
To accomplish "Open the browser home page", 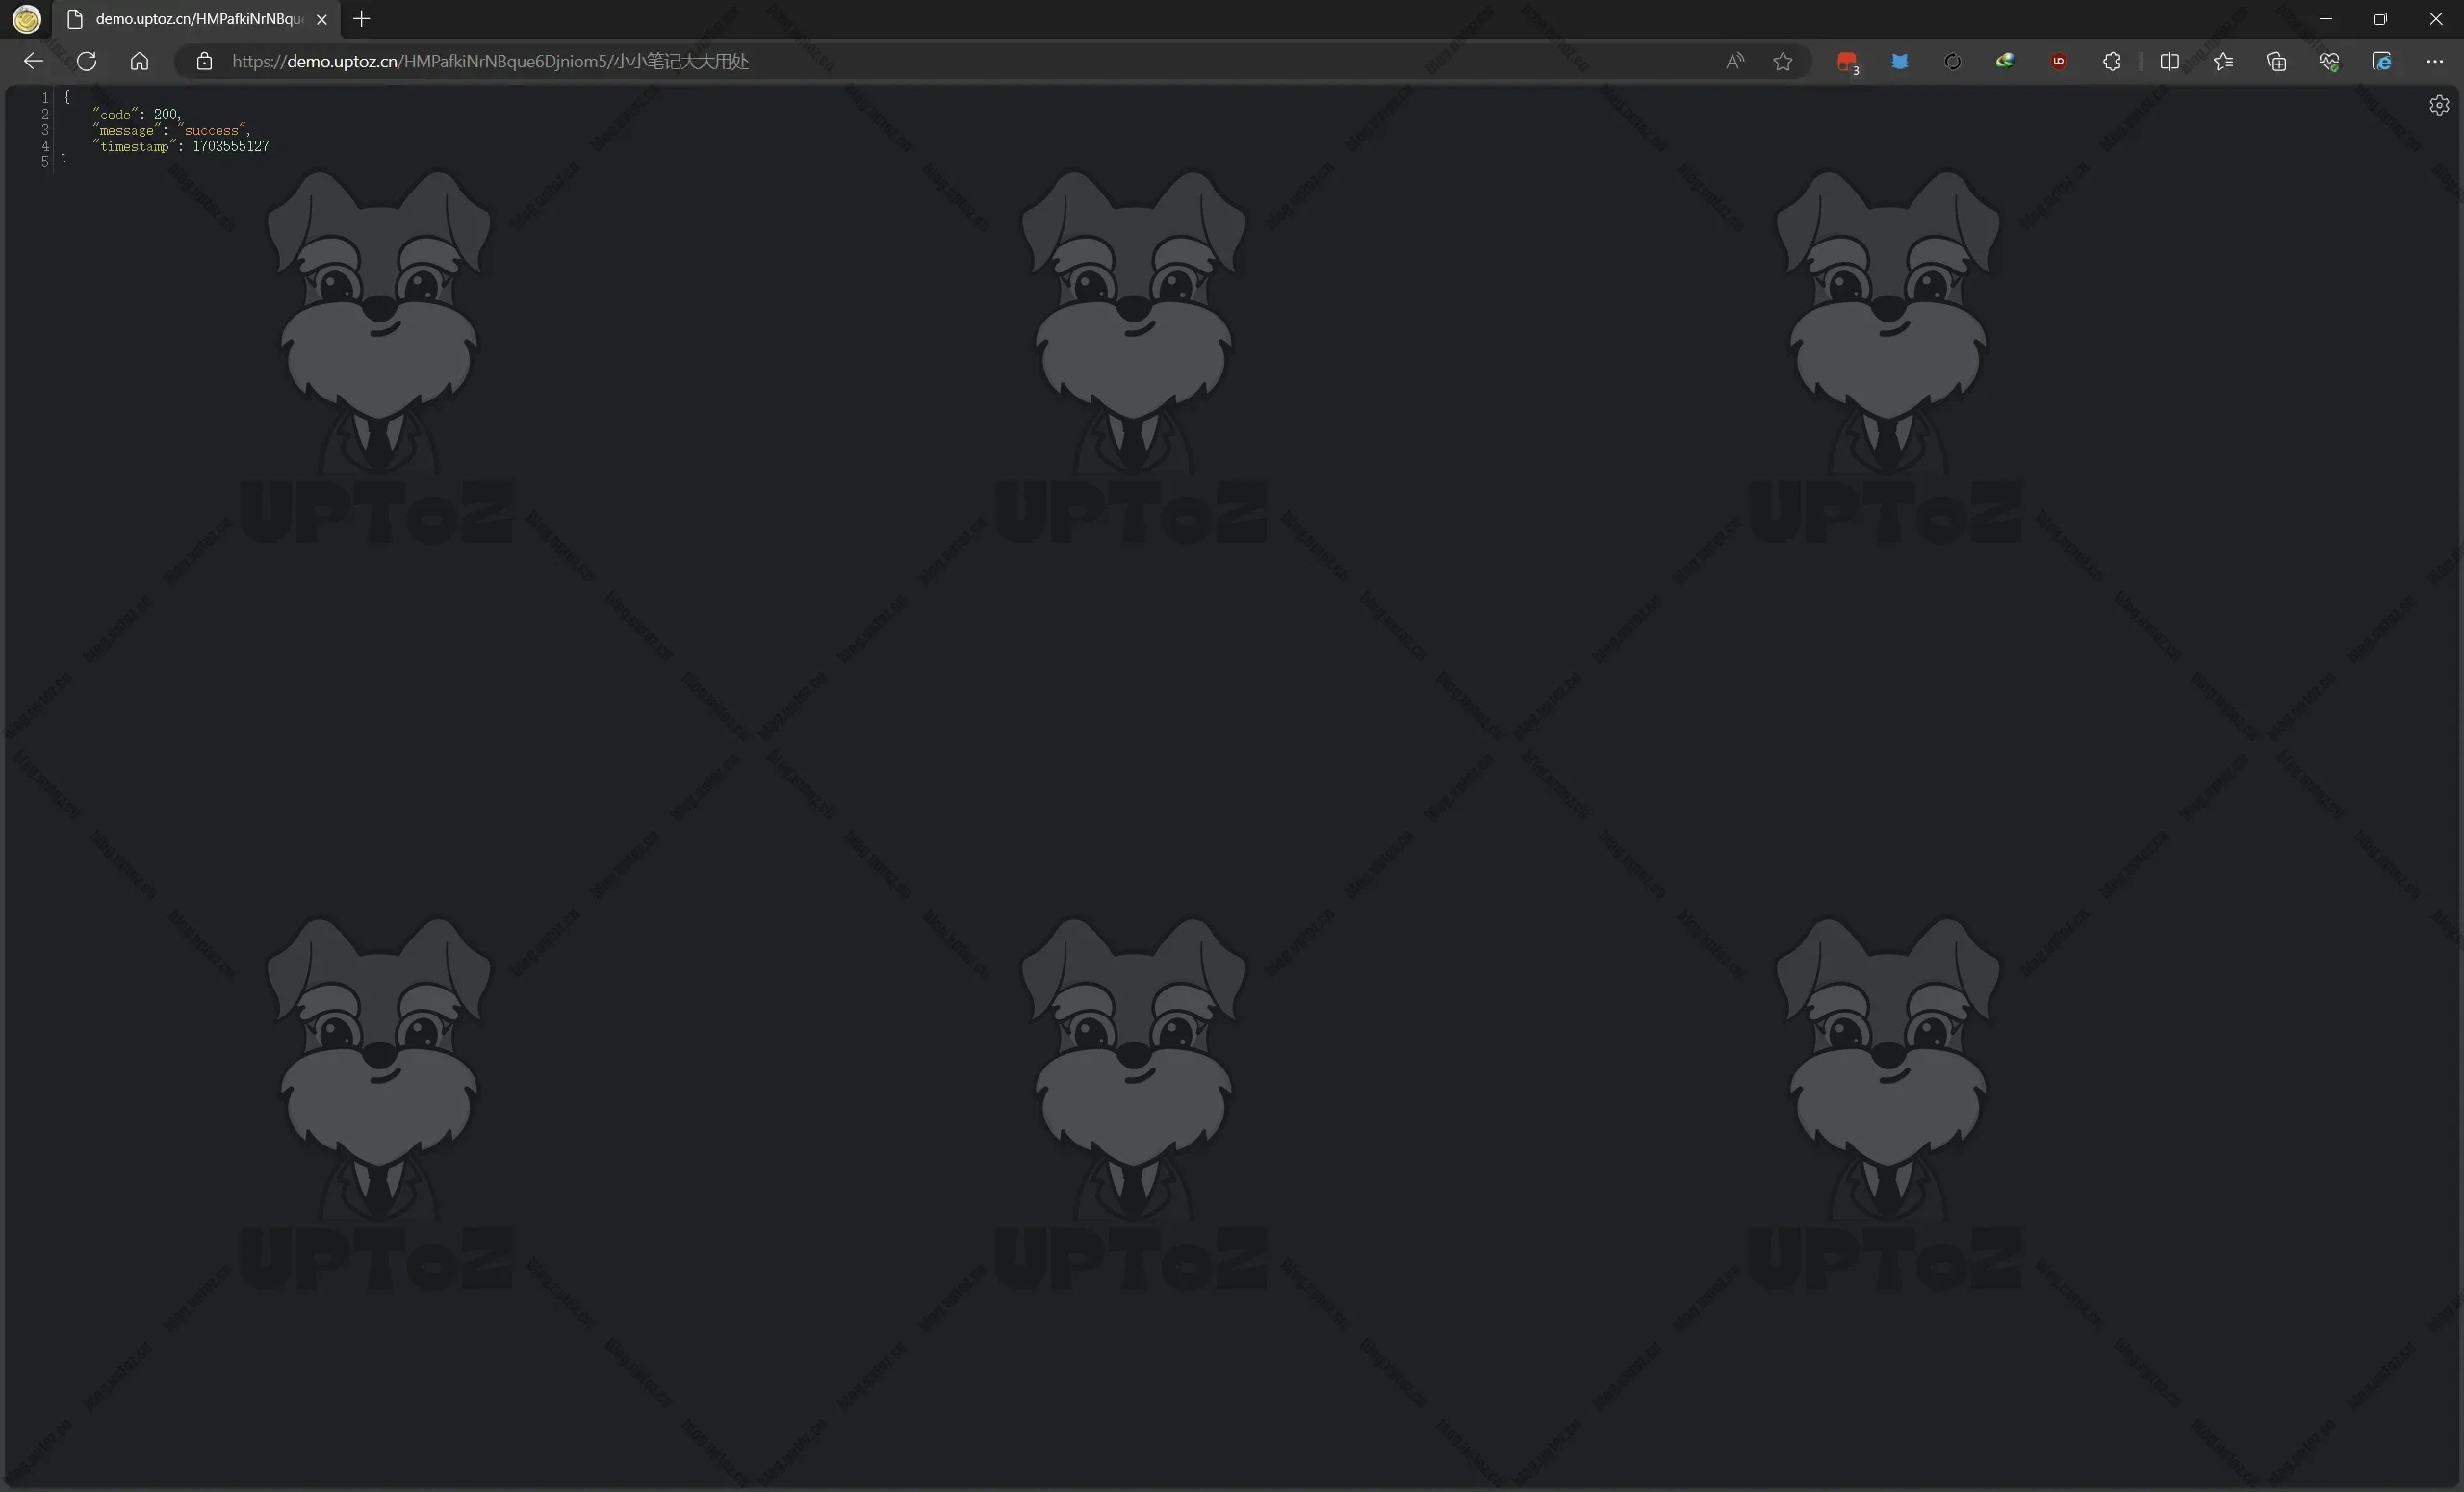I will (140, 61).
